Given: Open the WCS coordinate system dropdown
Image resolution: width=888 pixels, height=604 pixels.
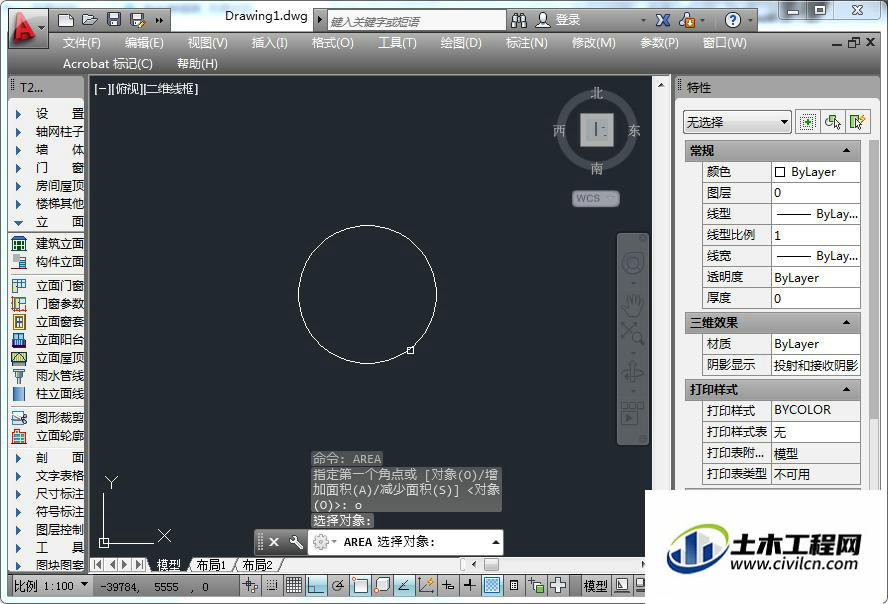Looking at the screenshot, I should (x=596, y=198).
